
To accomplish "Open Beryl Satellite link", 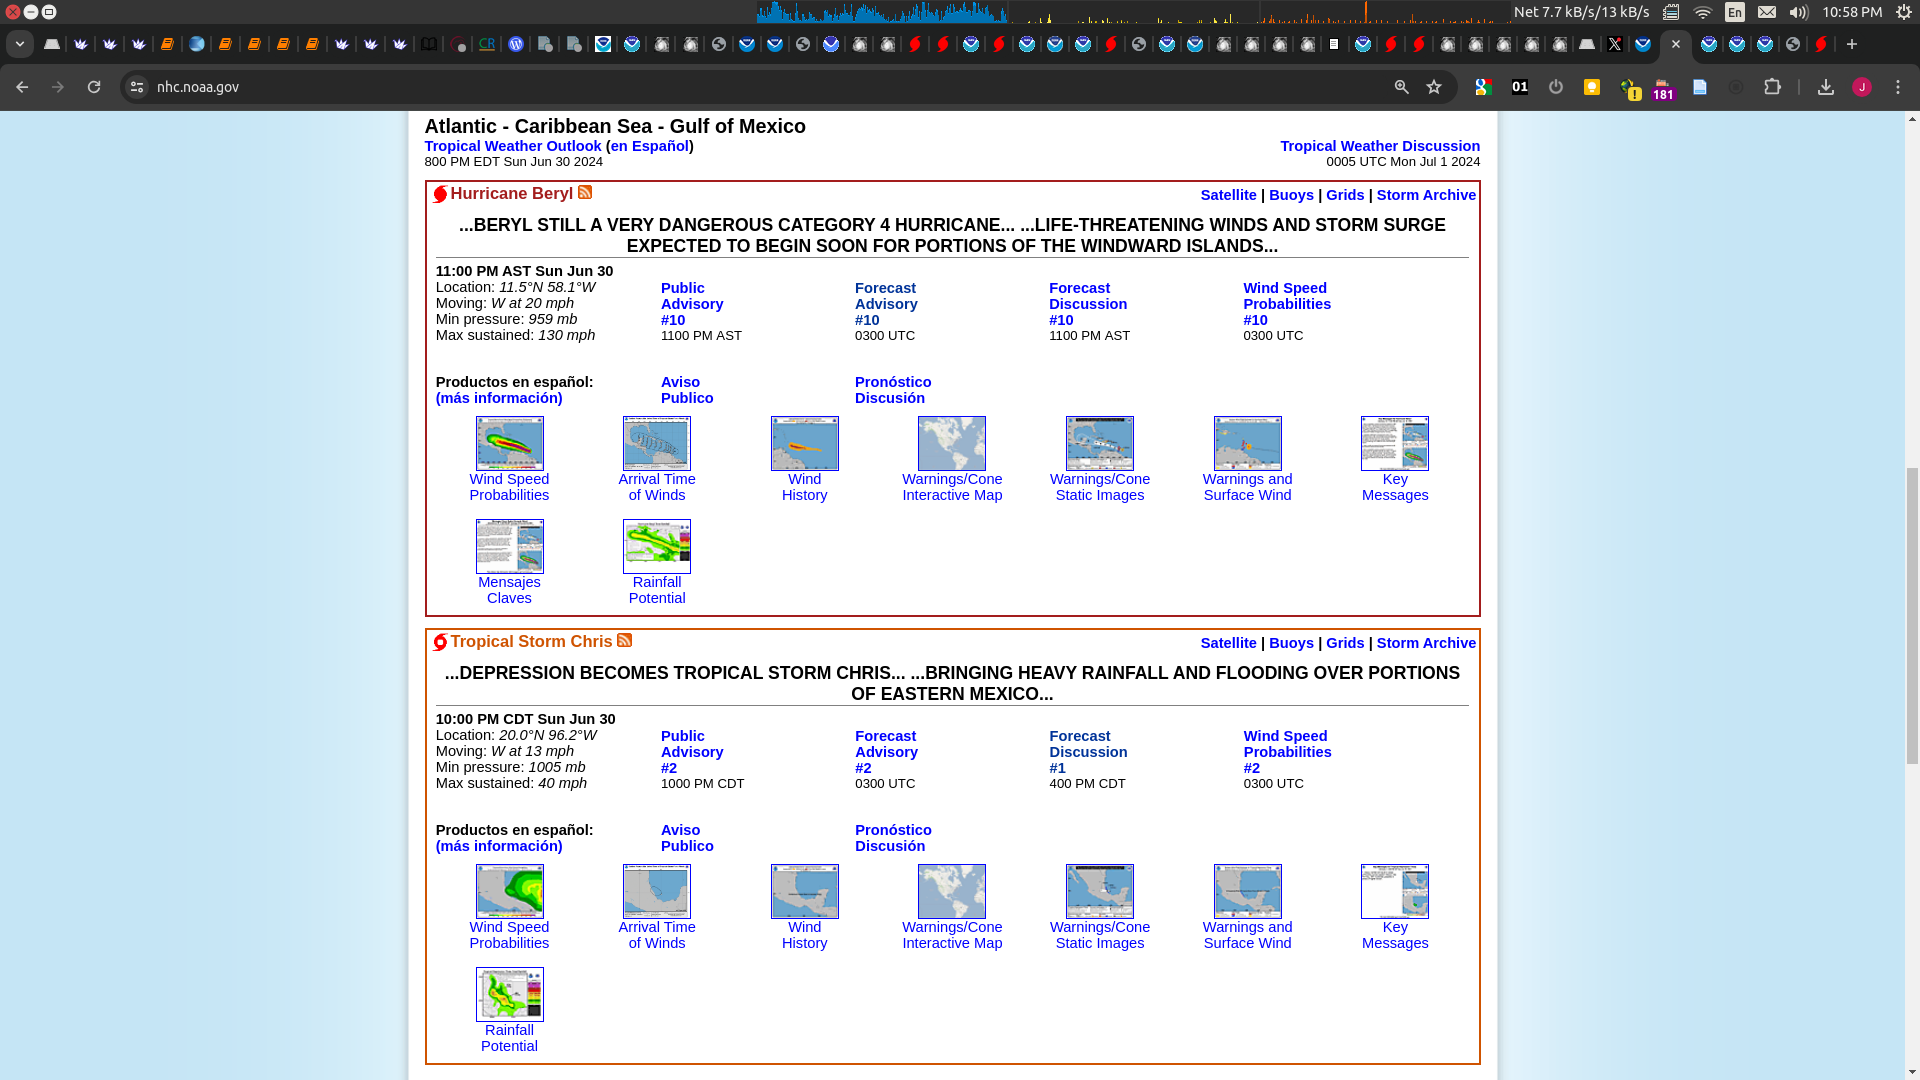I will click(x=1228, y=195).
